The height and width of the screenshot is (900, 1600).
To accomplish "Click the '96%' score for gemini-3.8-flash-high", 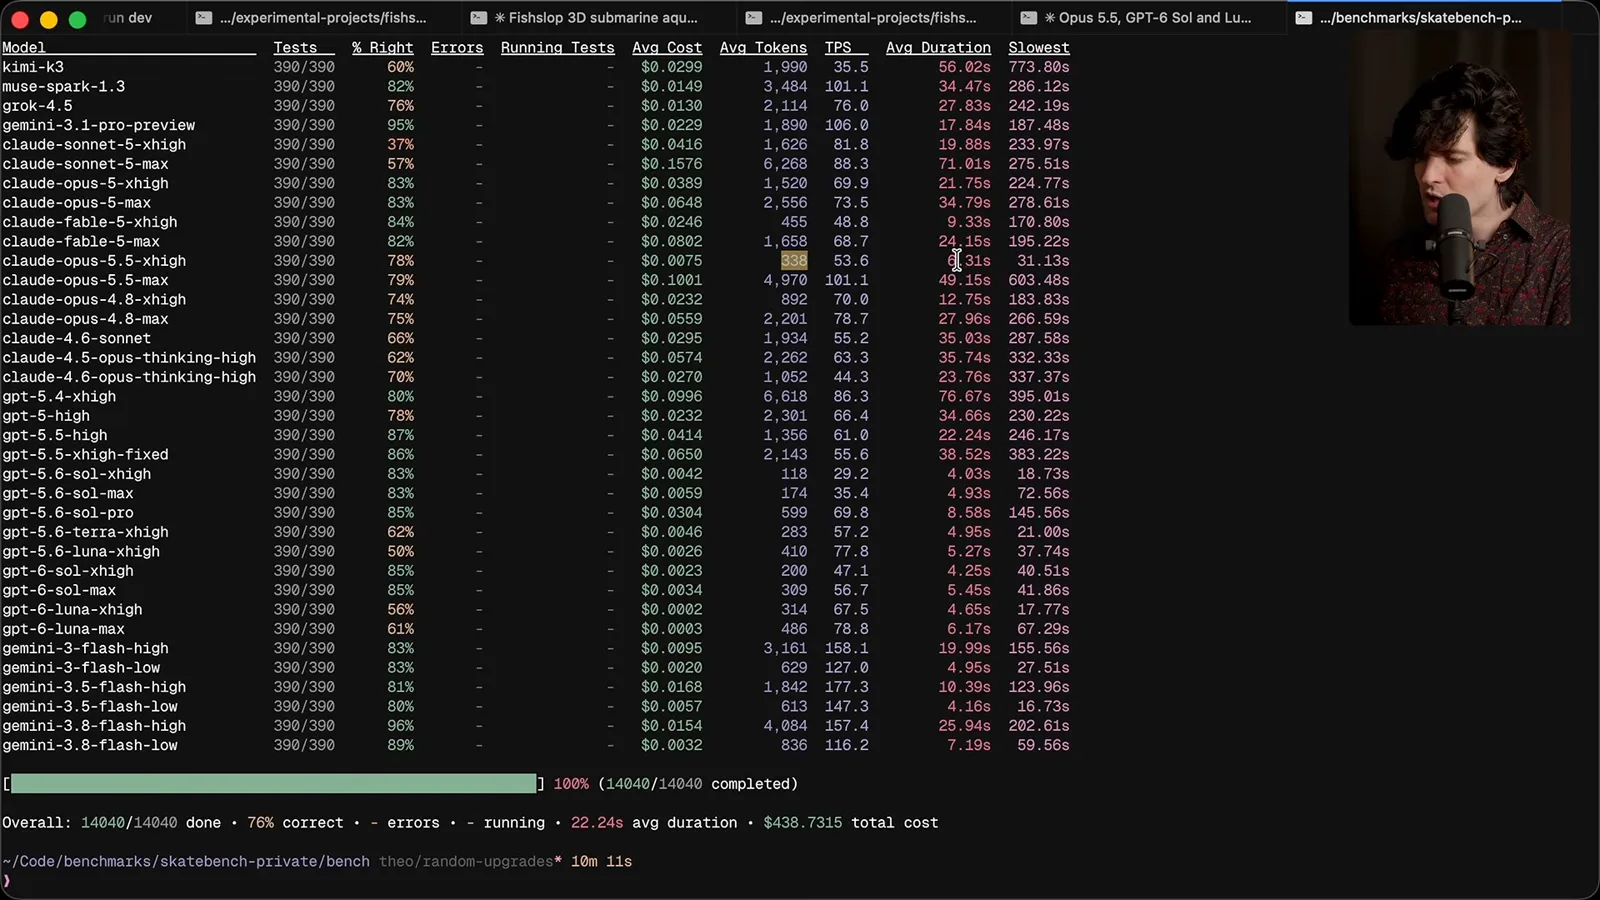I will [401, 726].
